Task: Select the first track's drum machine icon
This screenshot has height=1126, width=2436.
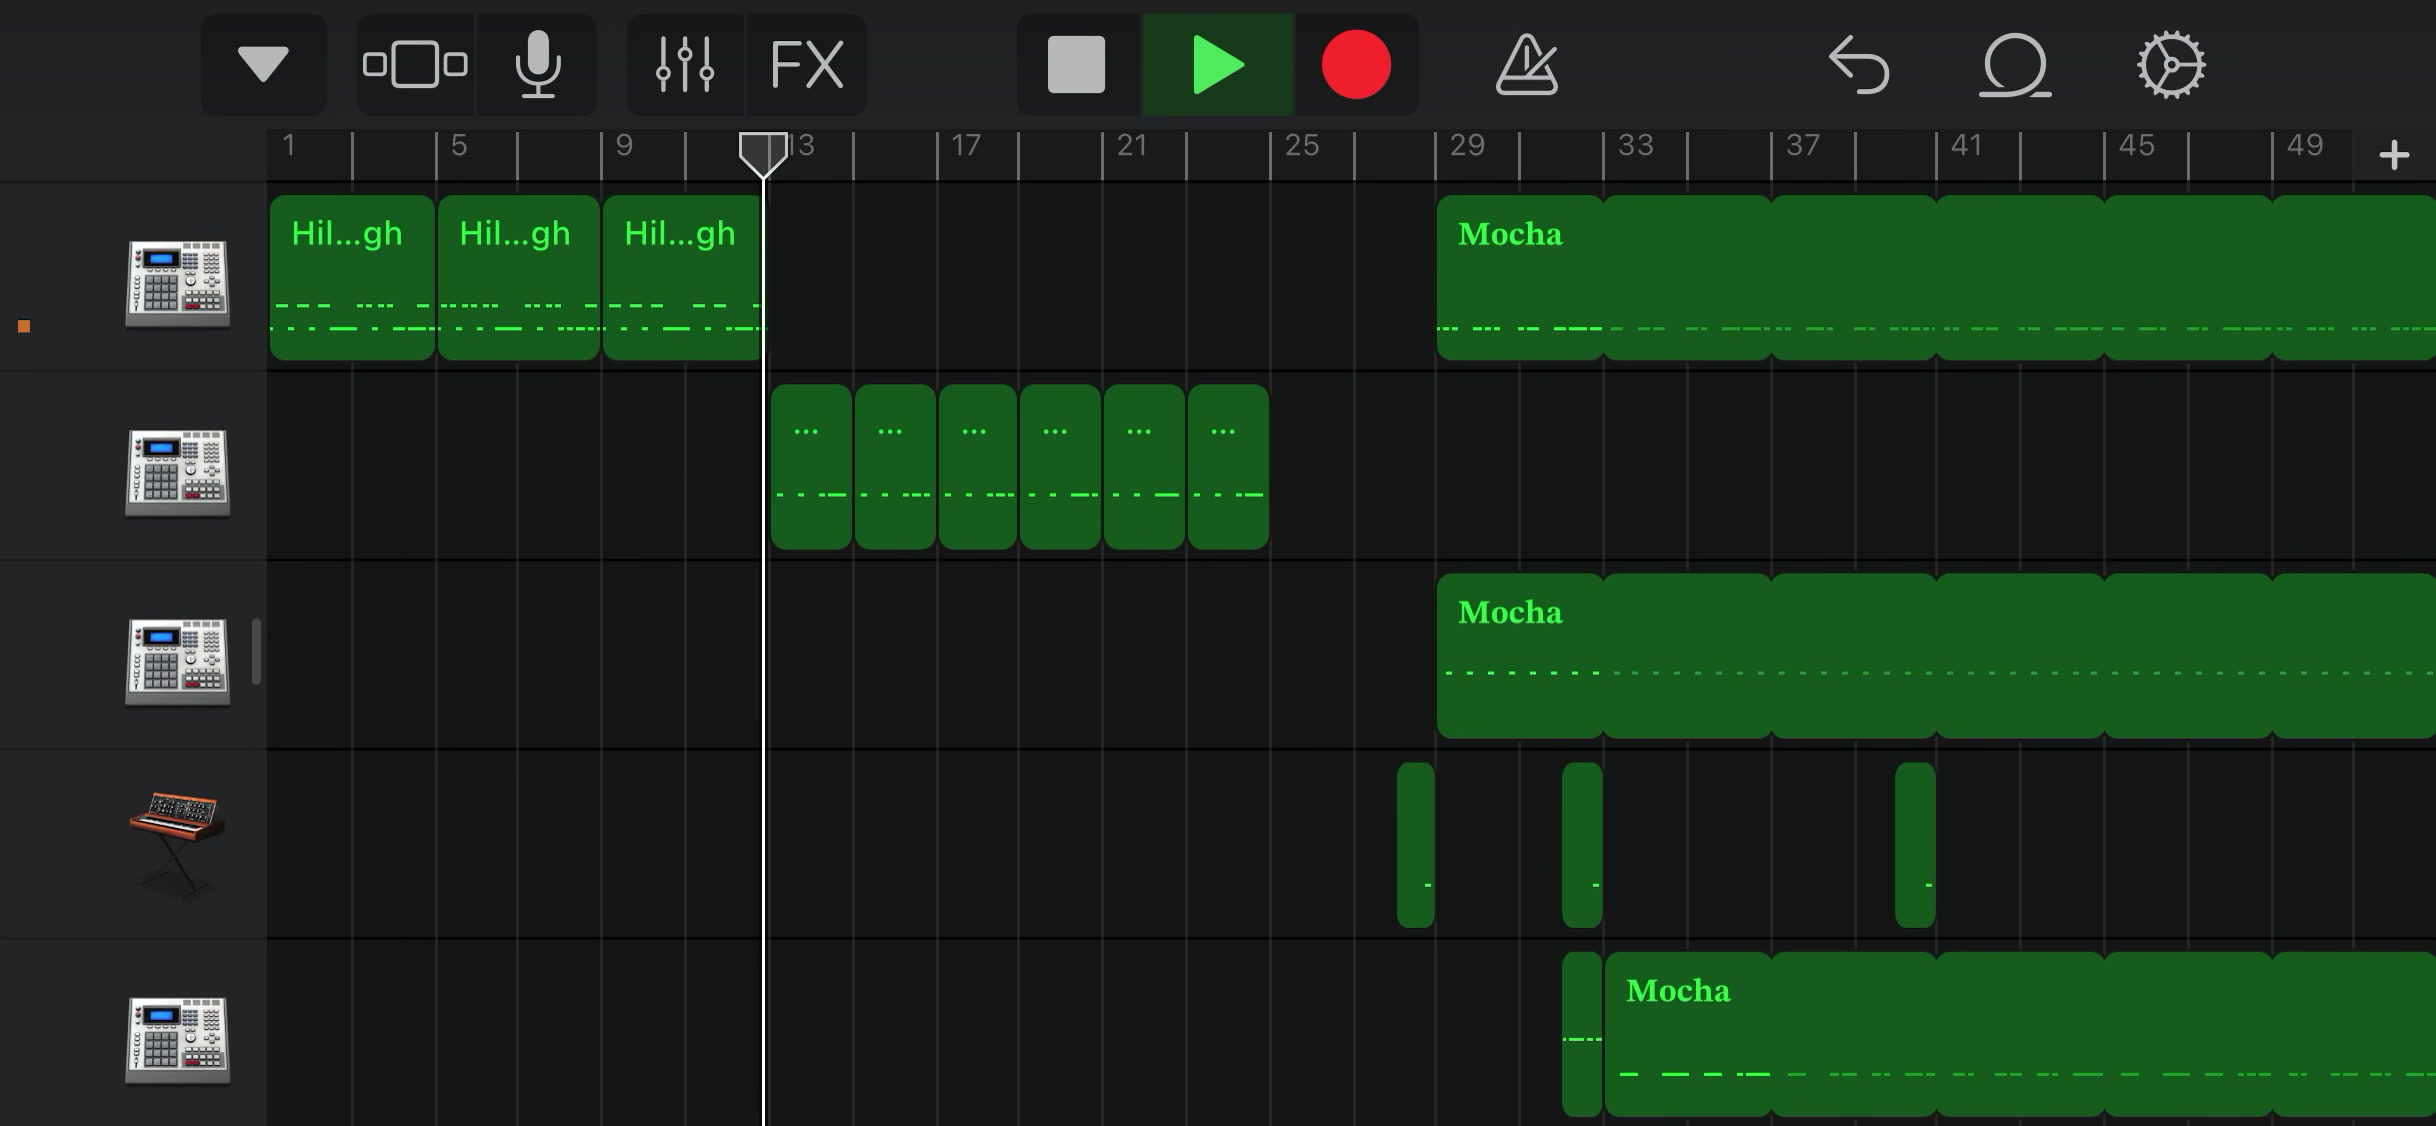Action: 178,283
